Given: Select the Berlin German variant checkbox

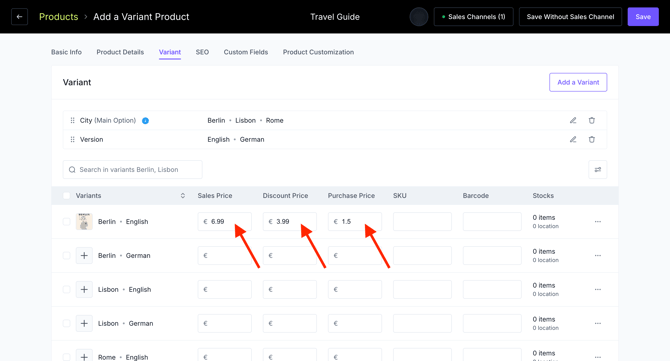Looking at the screenshot, I should point(67,255).
